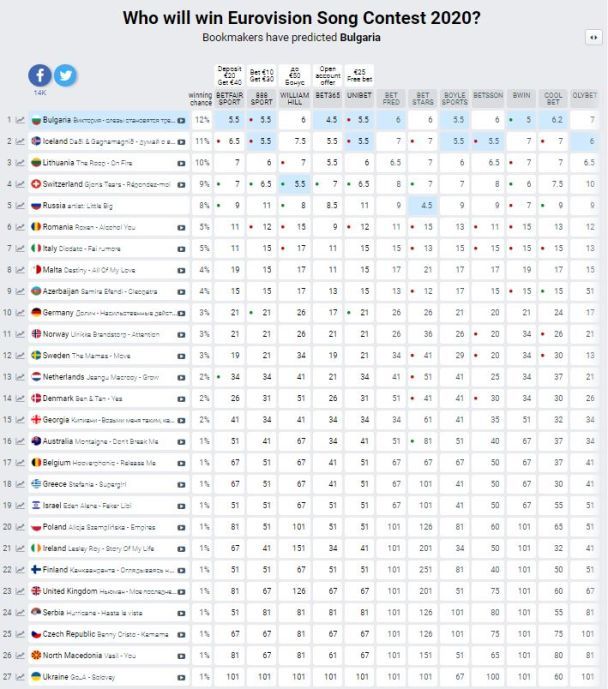Open the United Kingdom entry row
The image size is (608, 689).
click(109, 591)
